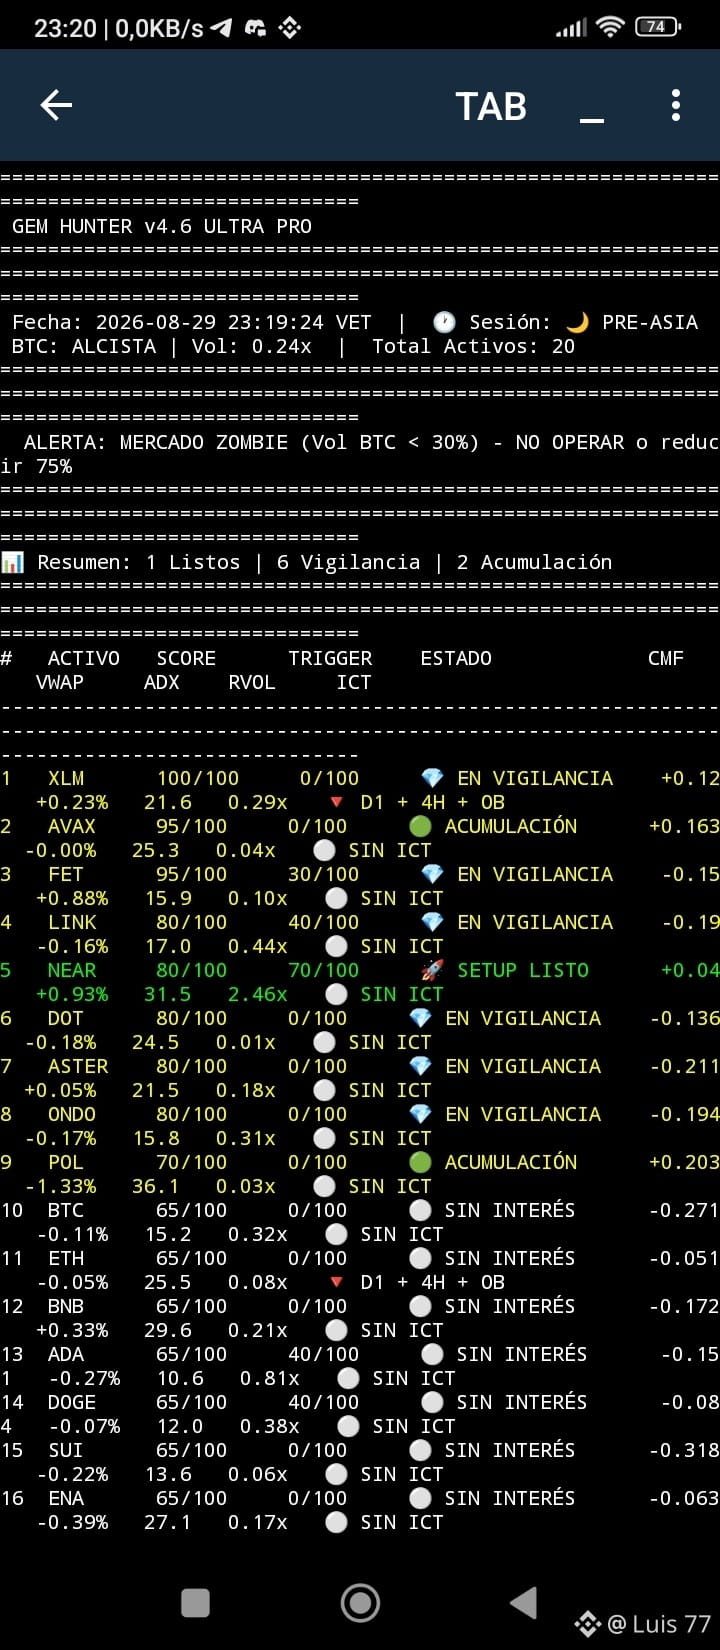Tap the diamond icon on FET row

(x=432, y=874)
